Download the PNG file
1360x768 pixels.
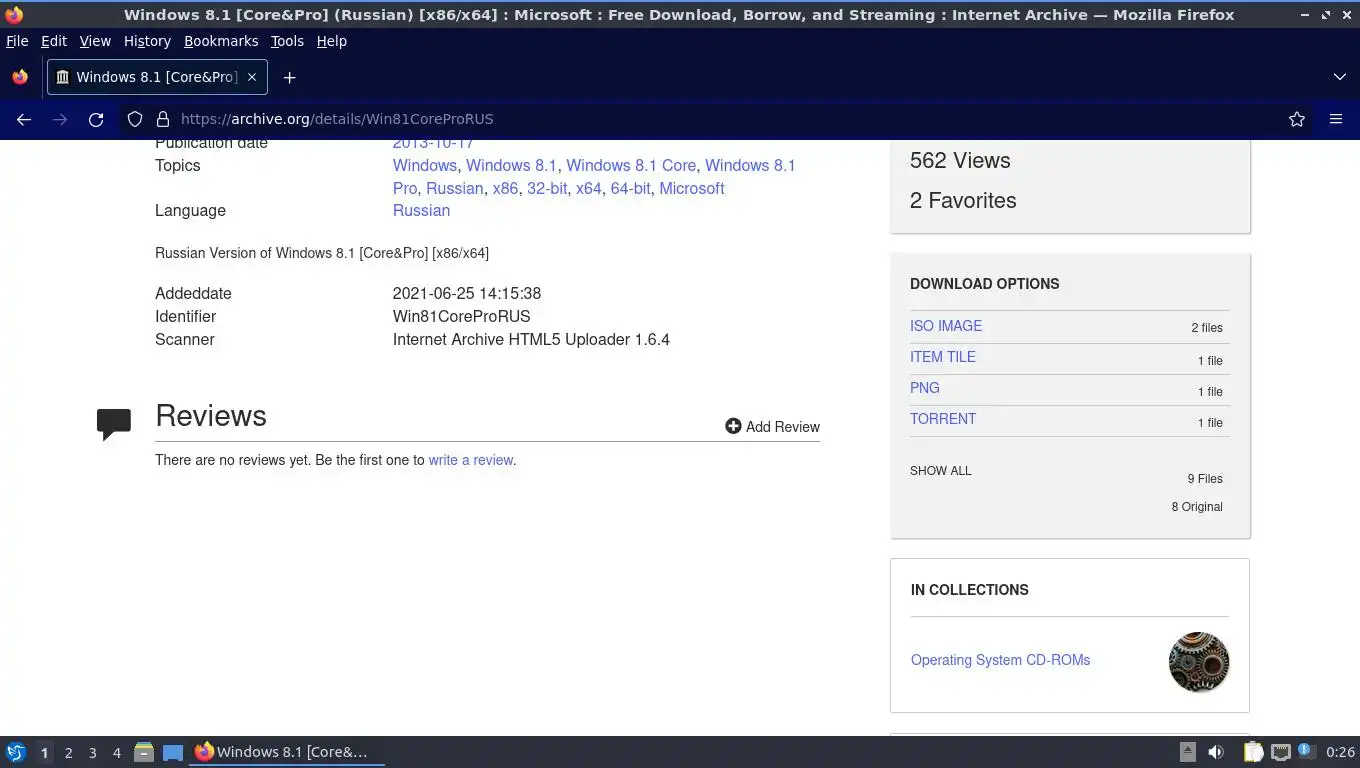pos(925,388)
